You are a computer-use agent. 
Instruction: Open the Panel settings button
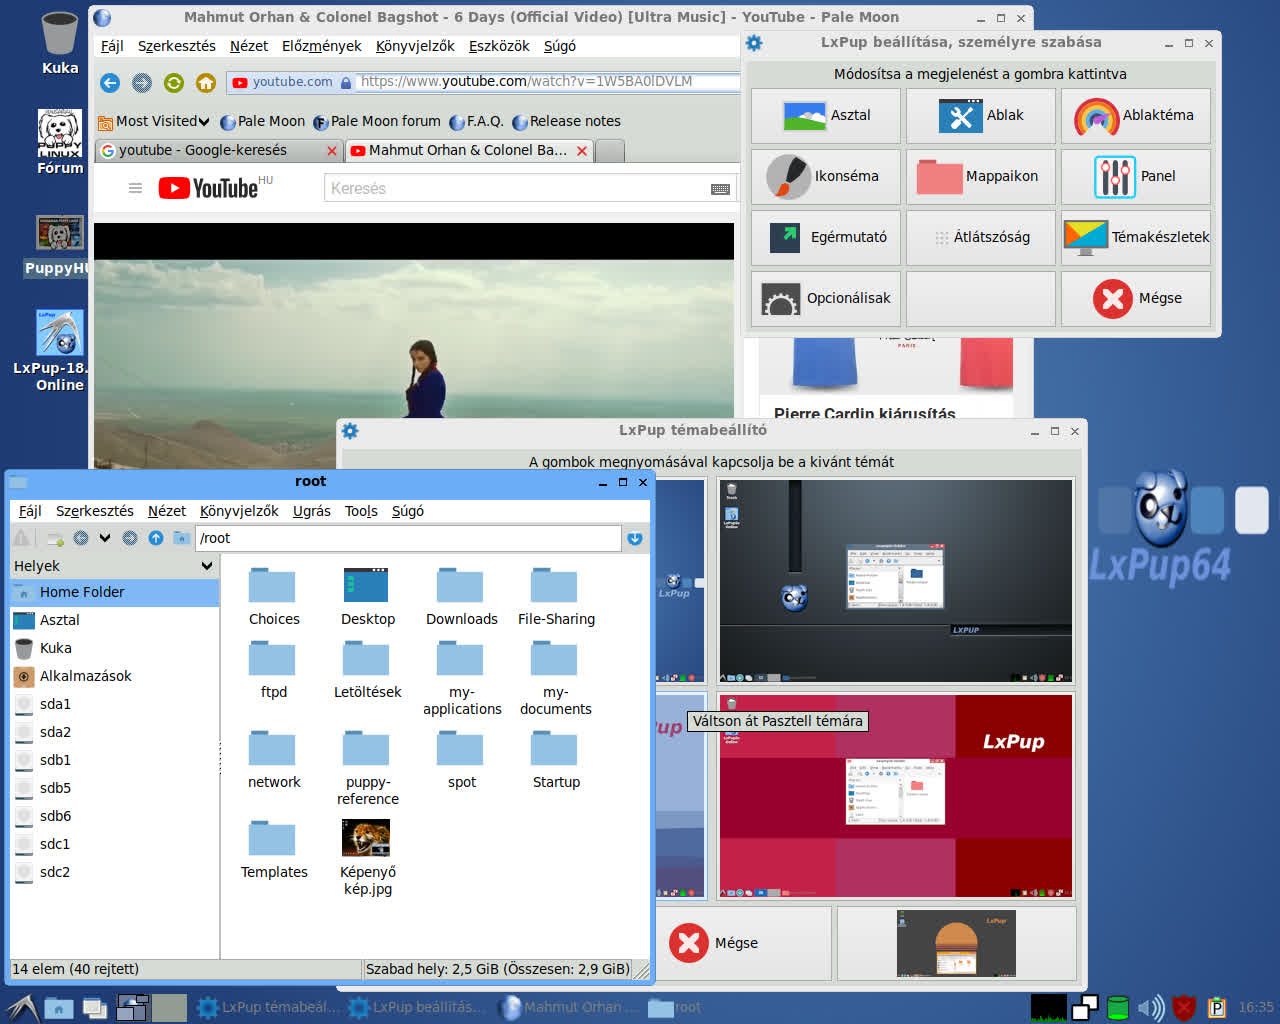point(1136,177)
